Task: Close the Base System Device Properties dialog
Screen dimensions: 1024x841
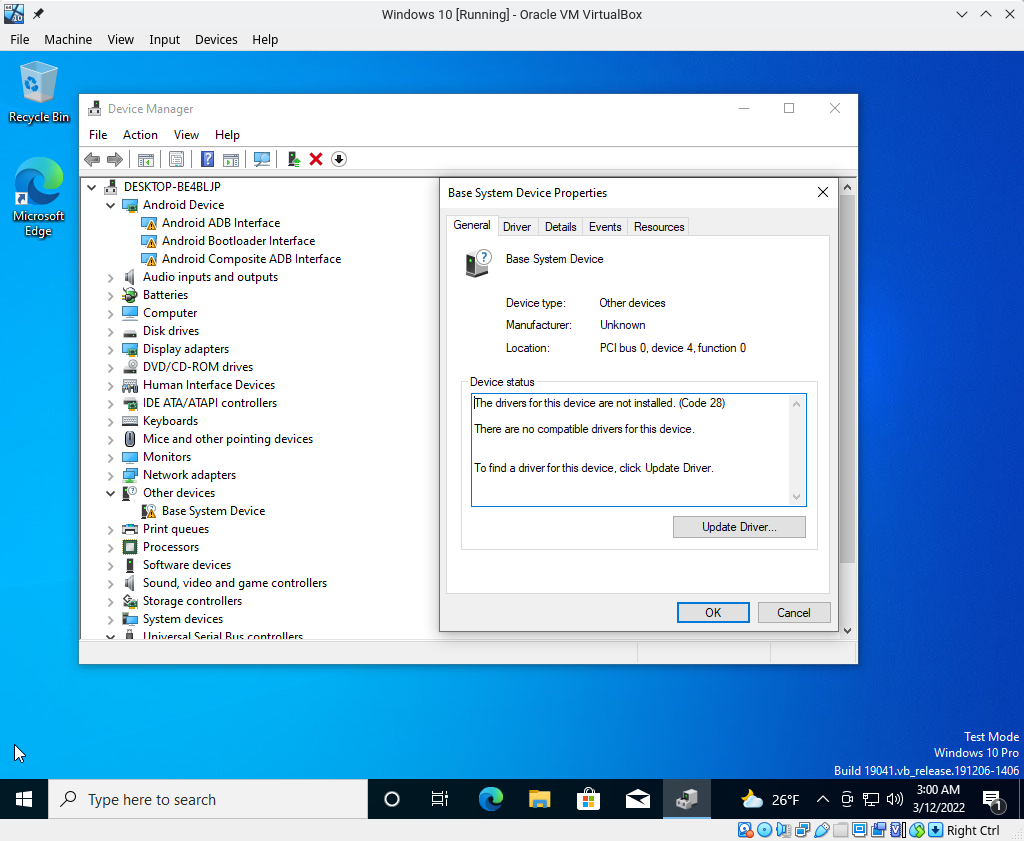Action: click(823, 192)
